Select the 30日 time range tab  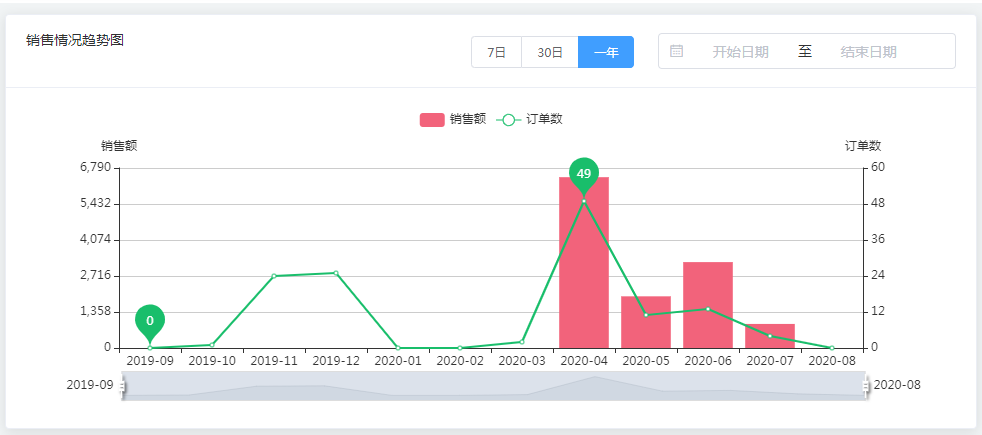coord(550,52)
